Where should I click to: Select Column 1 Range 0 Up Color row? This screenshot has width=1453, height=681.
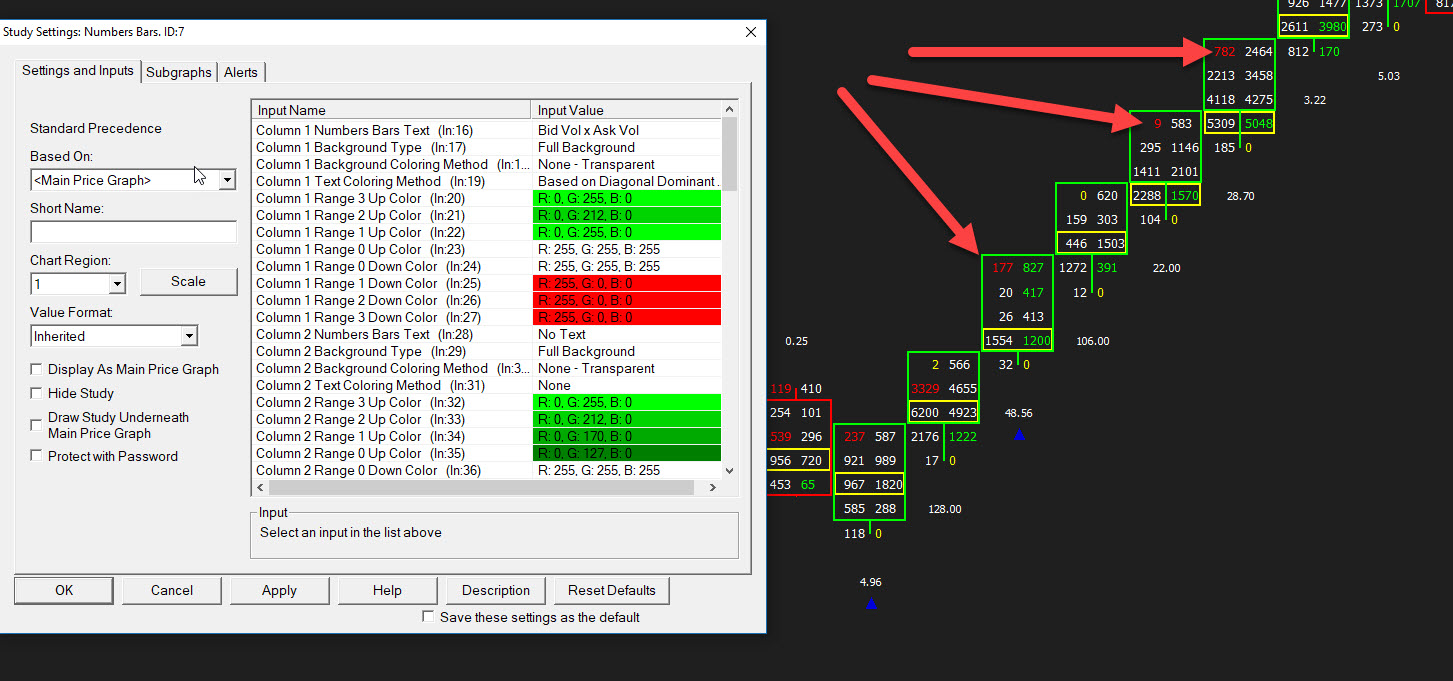tap(487, 249)
